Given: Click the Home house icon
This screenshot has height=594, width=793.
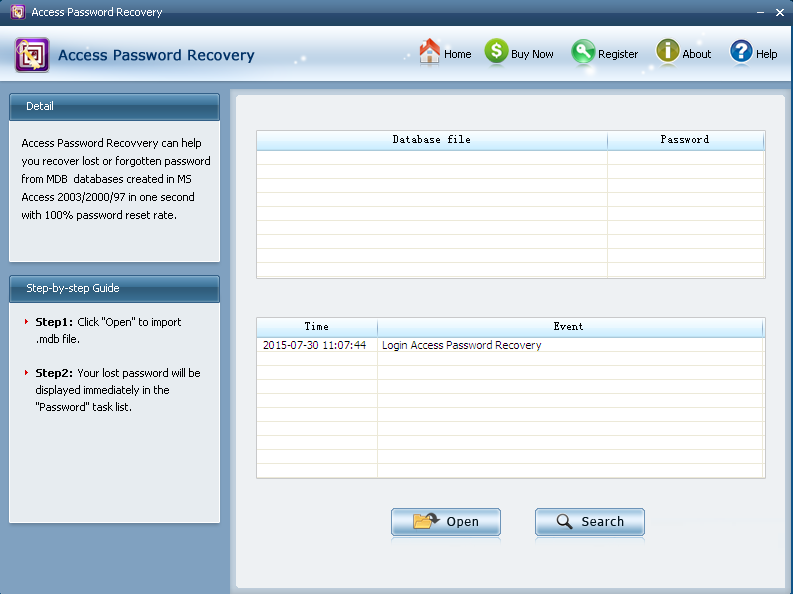Looking at the screenshot, I should [429, 51].
